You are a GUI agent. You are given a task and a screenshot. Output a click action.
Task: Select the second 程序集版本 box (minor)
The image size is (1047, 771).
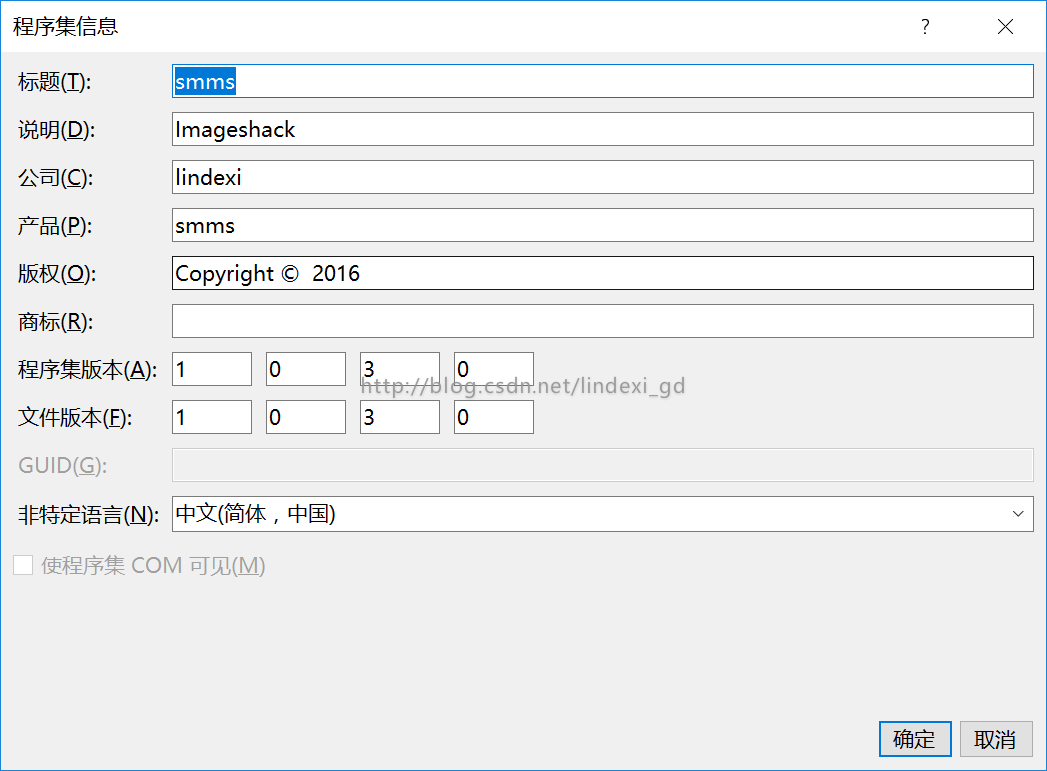coord(306,369)
